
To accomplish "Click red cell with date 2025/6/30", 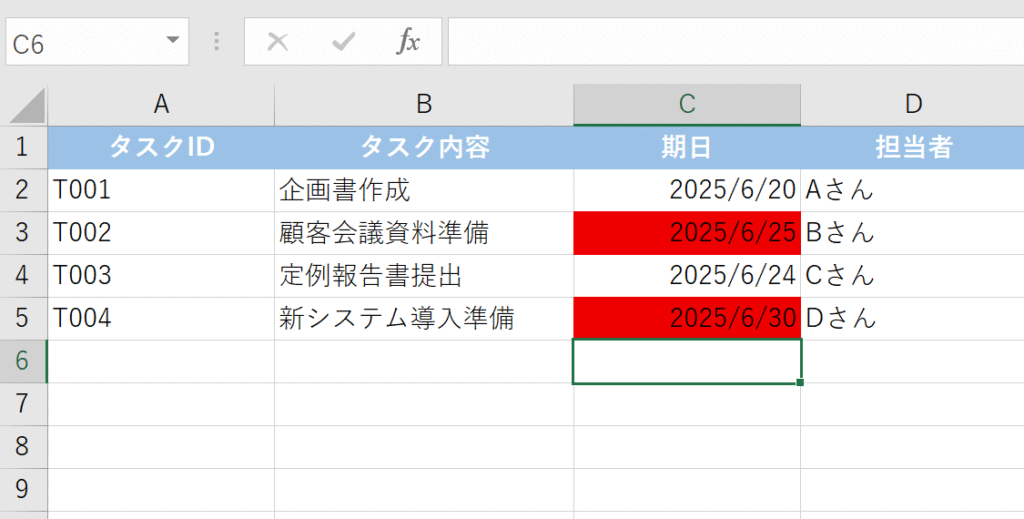I will (687, 319).
